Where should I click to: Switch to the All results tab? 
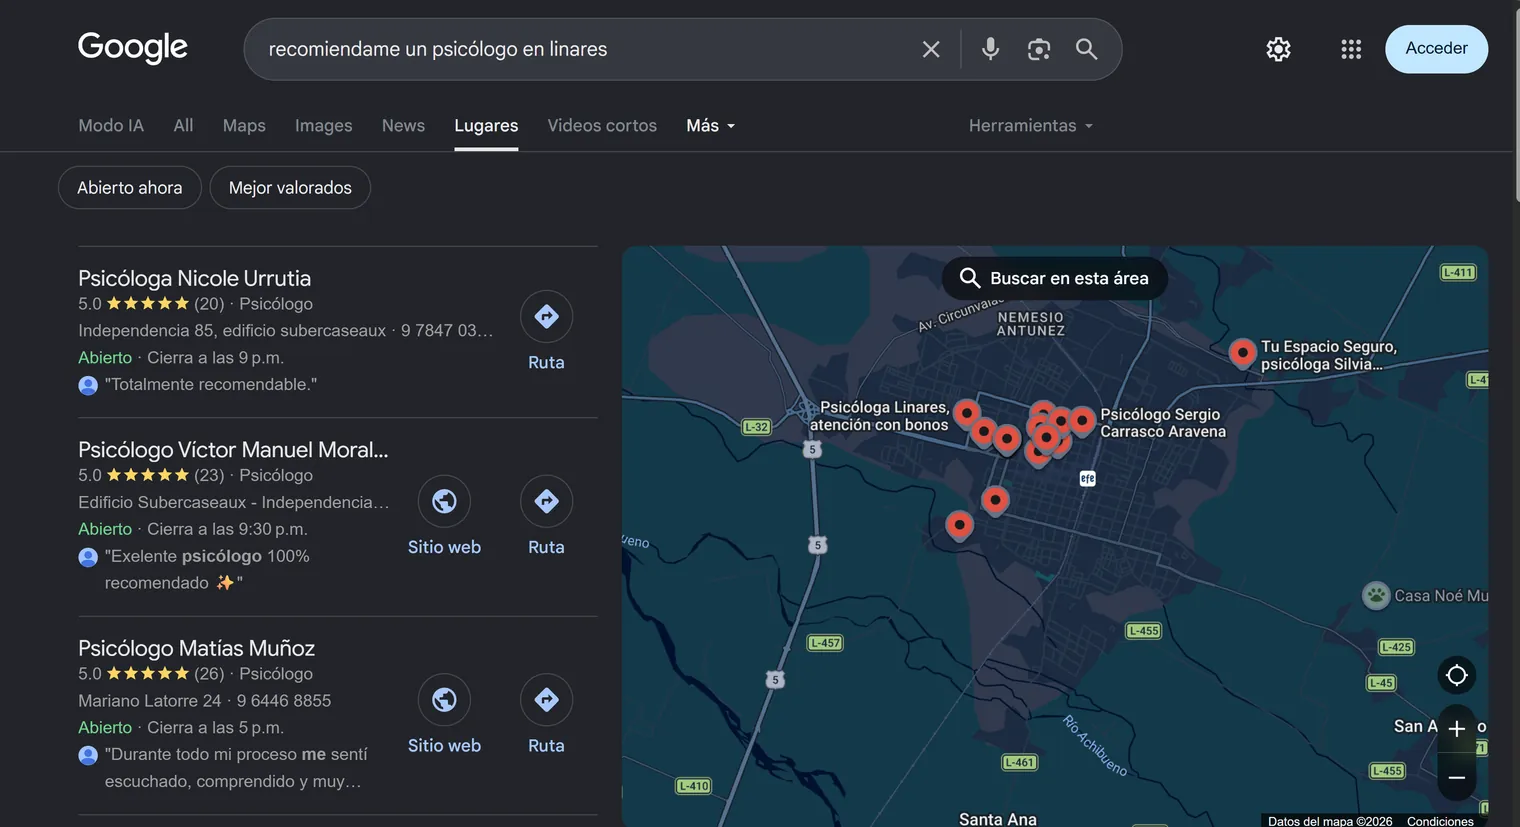click(183, 126)
